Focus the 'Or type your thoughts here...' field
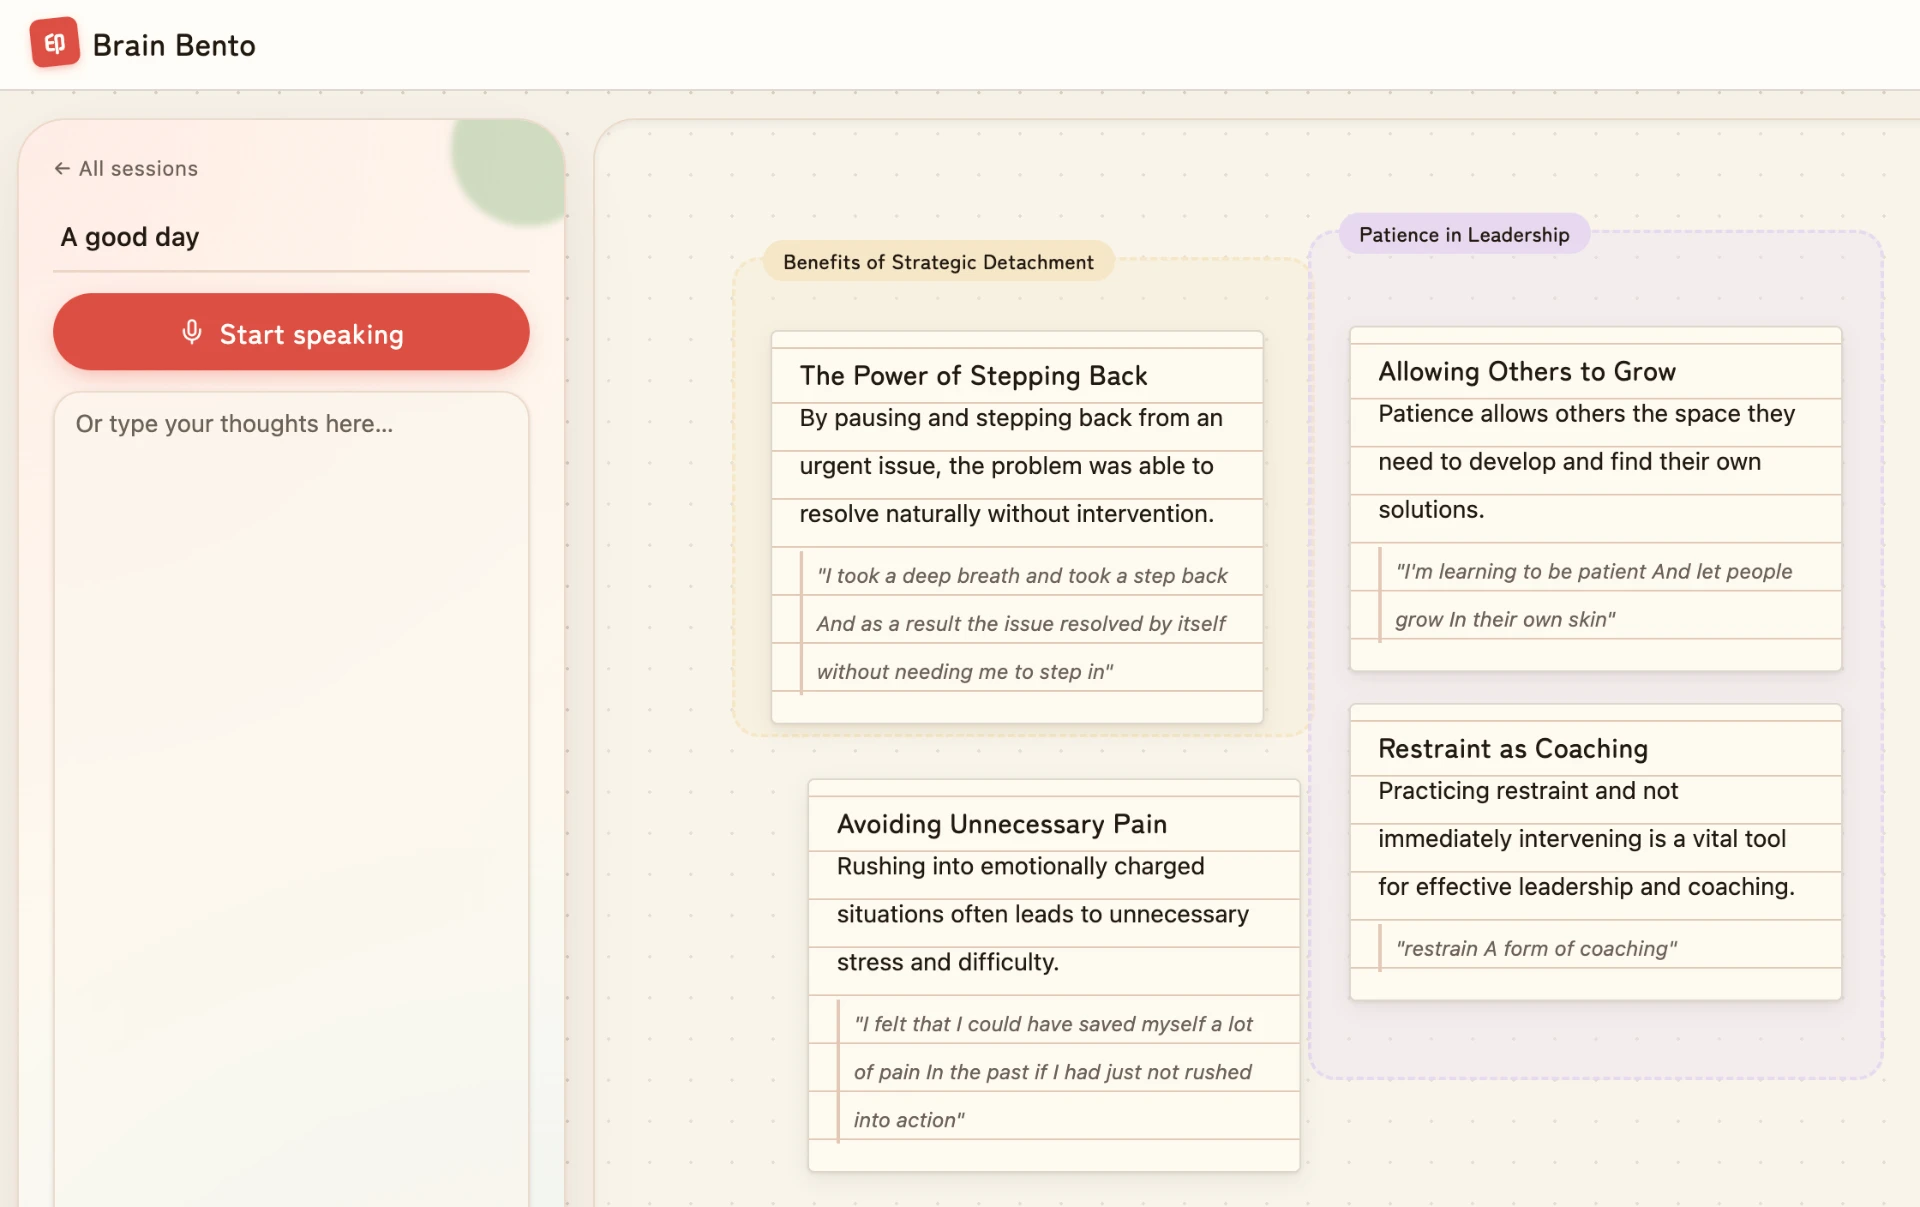Image resolution: width=1920 pixels, height=1207 pixels. click(291, 798)
